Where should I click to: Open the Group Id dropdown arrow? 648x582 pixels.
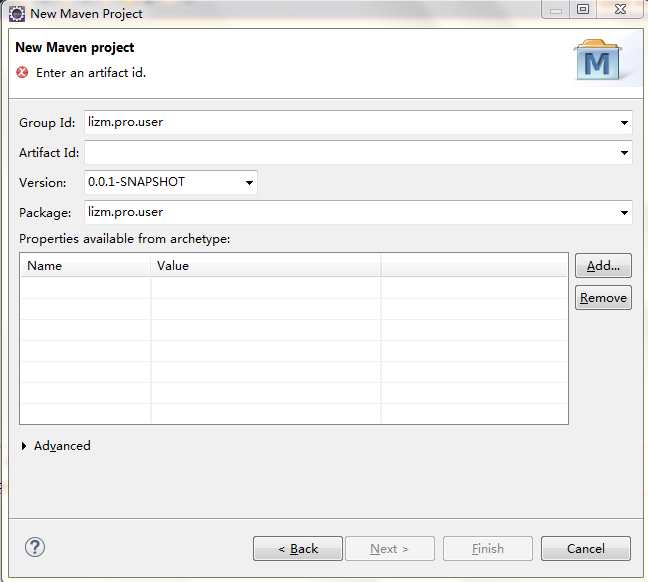[624, 123]
